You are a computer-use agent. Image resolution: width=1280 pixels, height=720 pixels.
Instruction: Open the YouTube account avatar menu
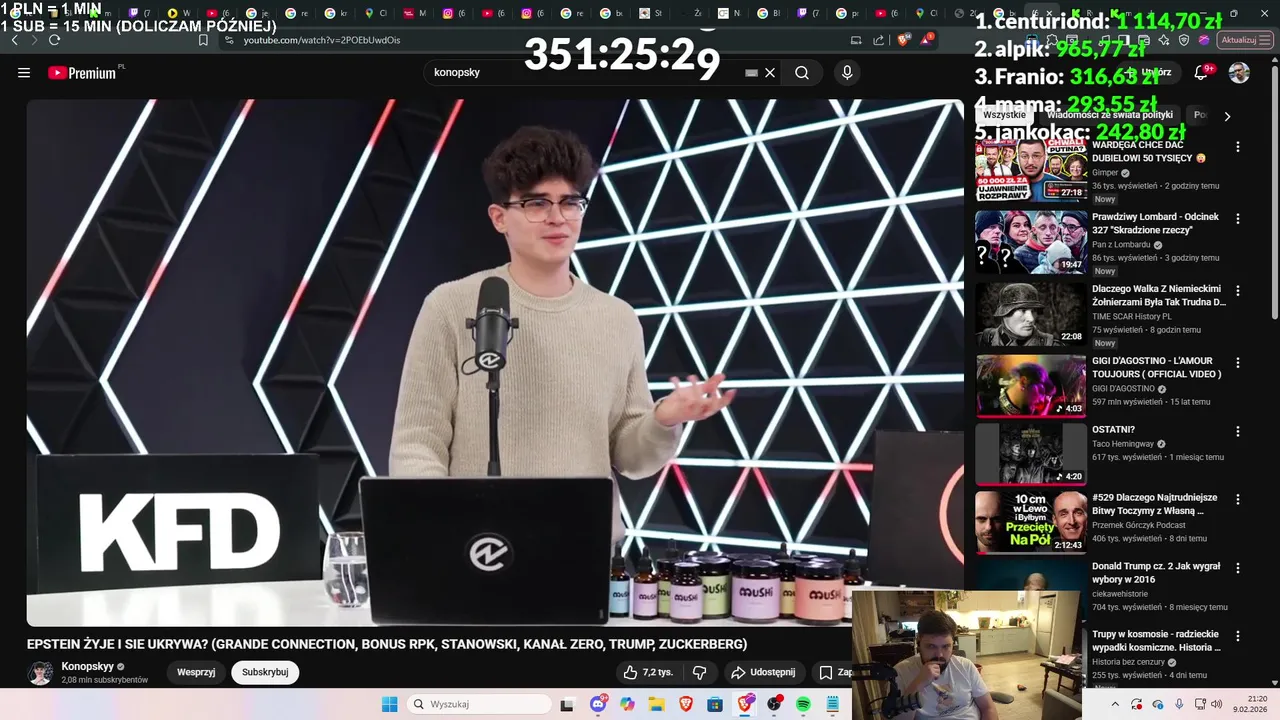1239,73
